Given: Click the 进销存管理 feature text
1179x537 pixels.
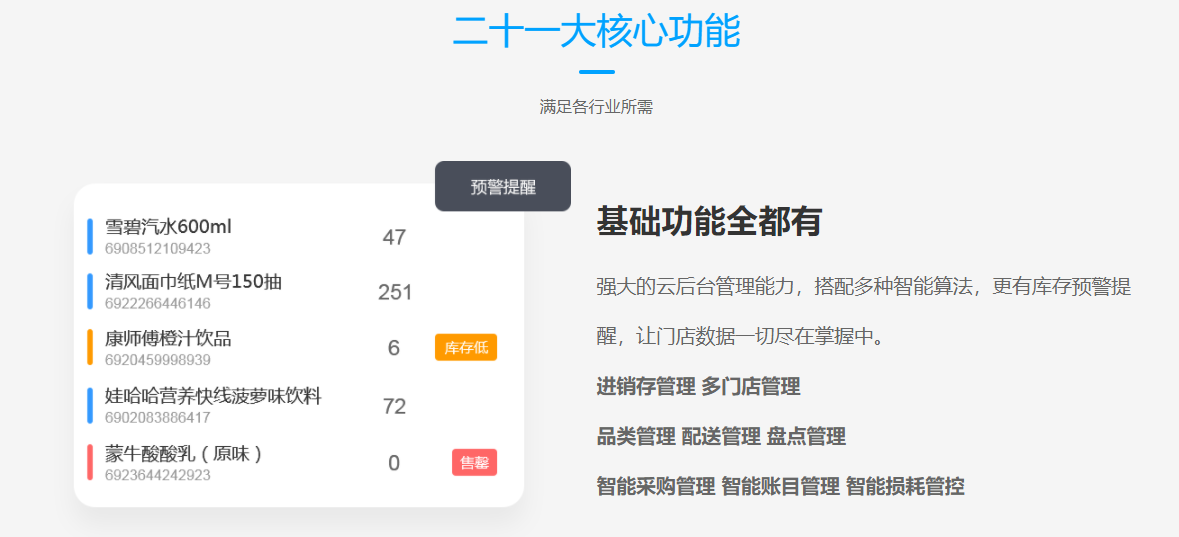Looking at the screenshot, I should coord(646,387).
